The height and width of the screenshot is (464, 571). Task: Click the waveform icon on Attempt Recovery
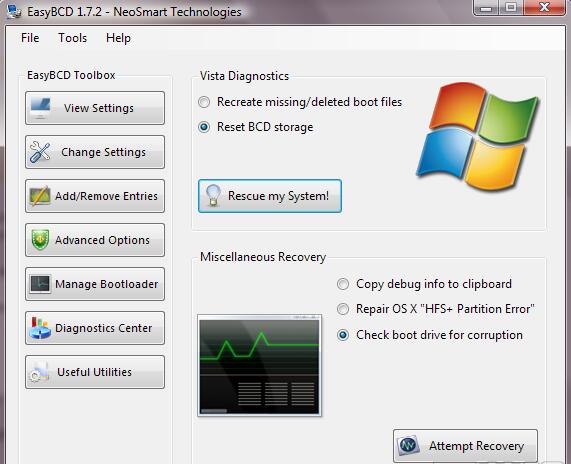(x=408, y=445)
